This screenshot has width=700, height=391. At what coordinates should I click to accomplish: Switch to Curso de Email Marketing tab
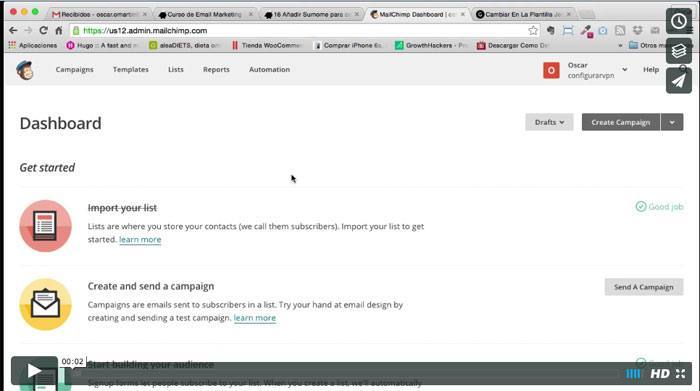click(x=205, y=14)
